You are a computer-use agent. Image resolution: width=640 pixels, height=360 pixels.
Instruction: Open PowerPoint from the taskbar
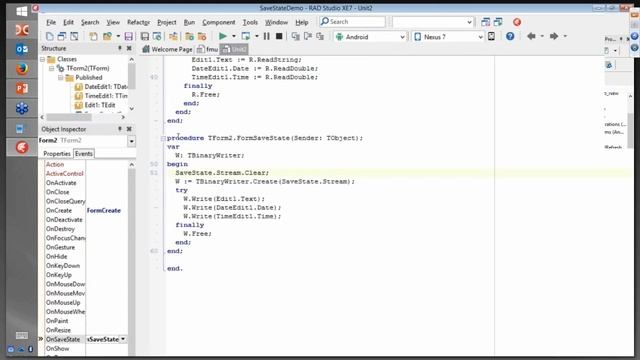tap(22, 89)
